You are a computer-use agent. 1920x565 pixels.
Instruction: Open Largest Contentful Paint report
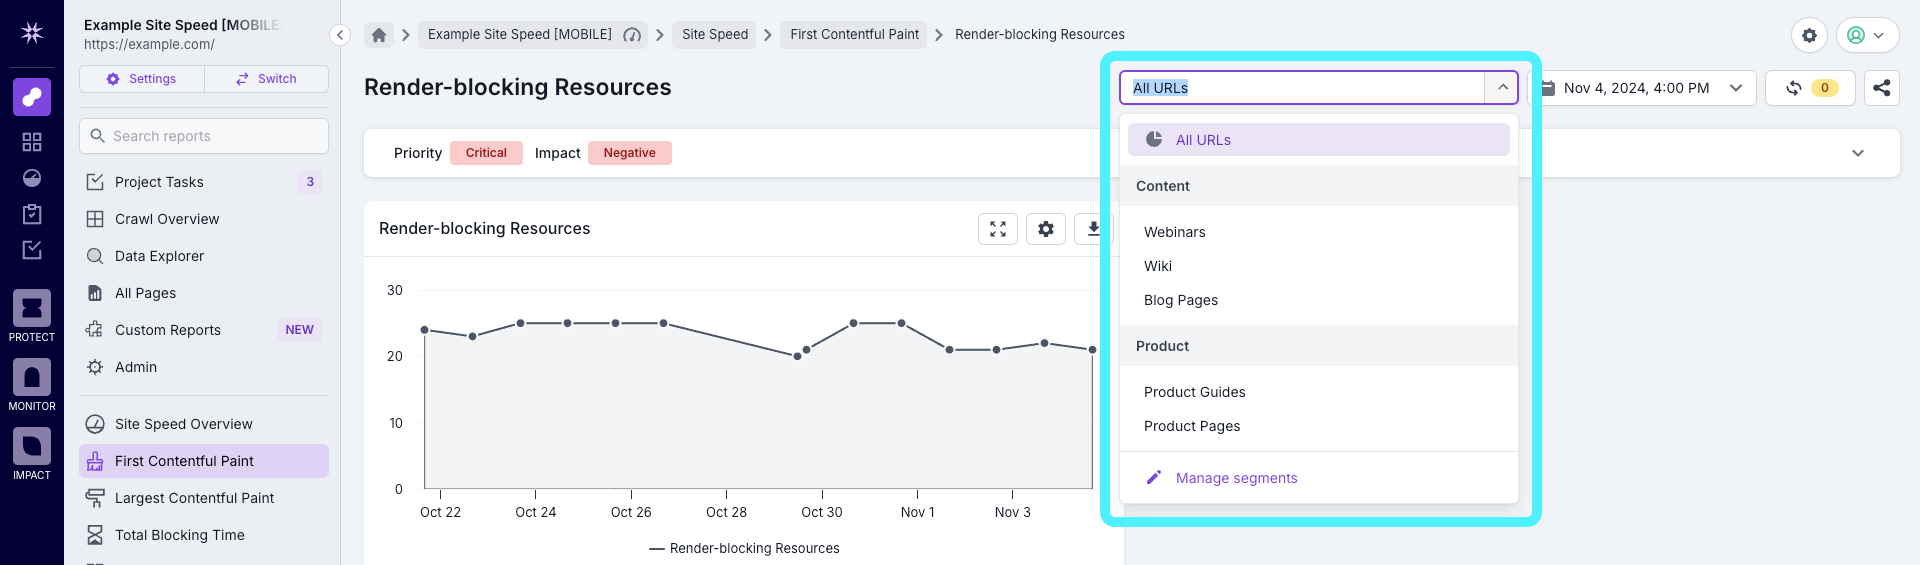click(x=204, y=498)
